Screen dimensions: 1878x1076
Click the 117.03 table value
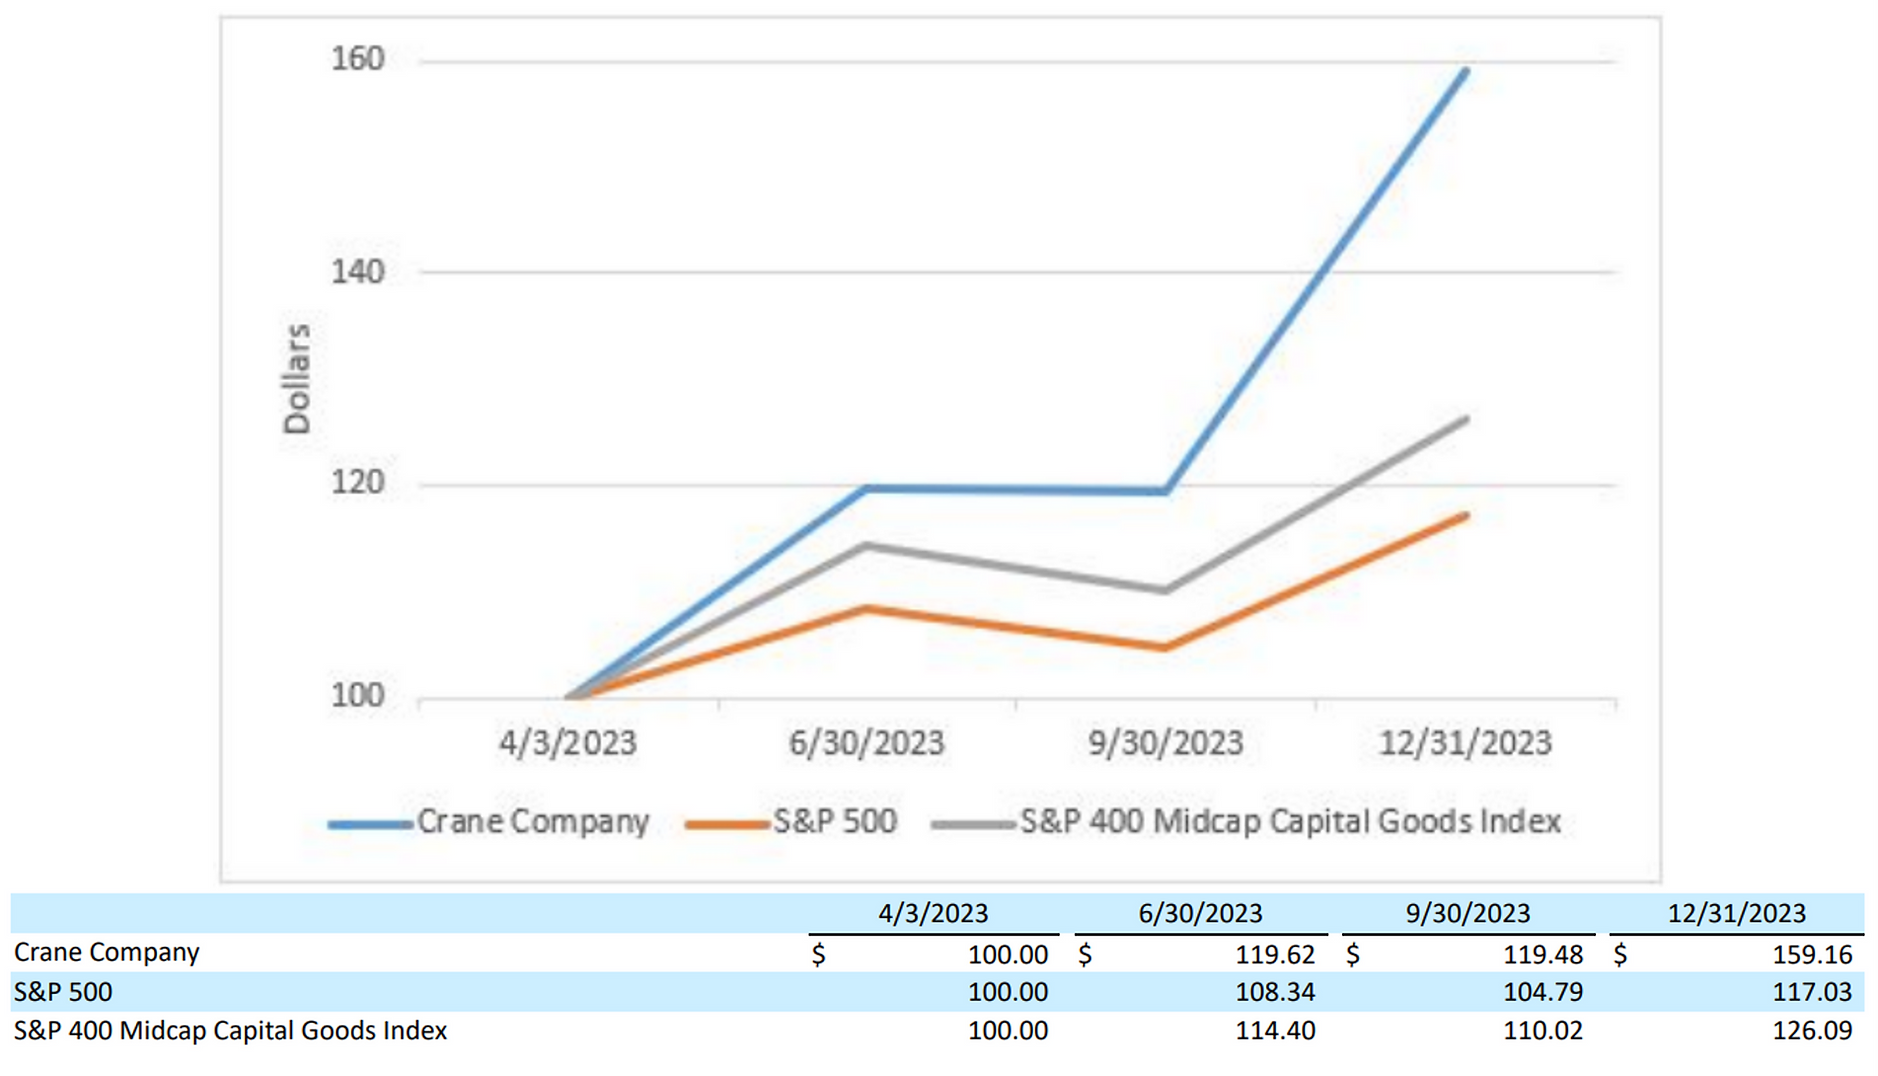tap(1812, 992)
